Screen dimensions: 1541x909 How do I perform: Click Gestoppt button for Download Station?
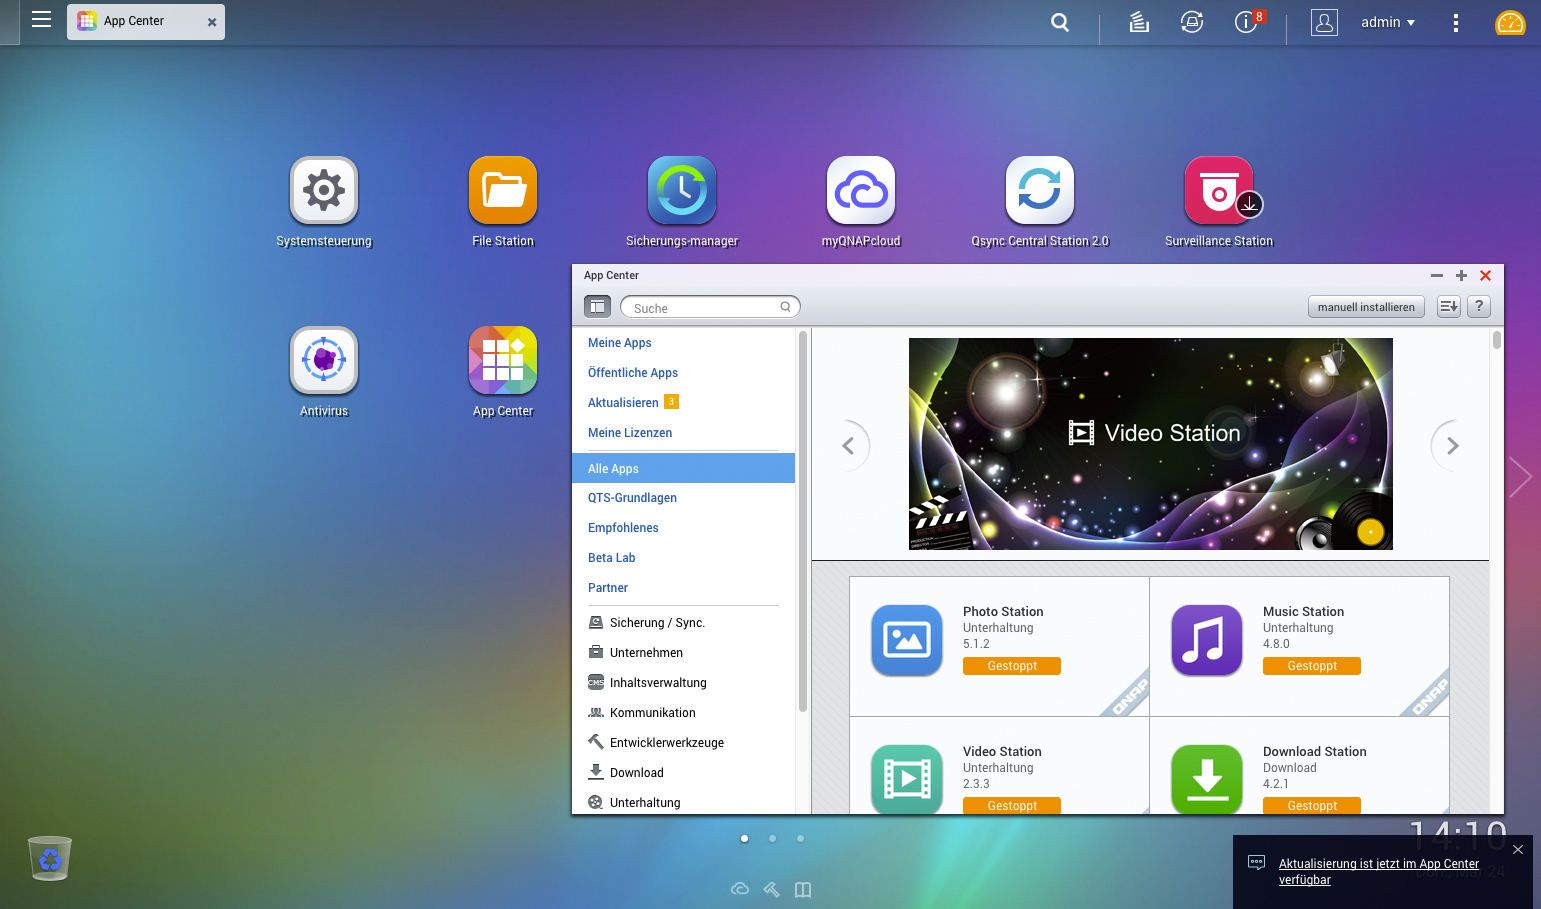pyautogui.click(x=1312, y=805)
